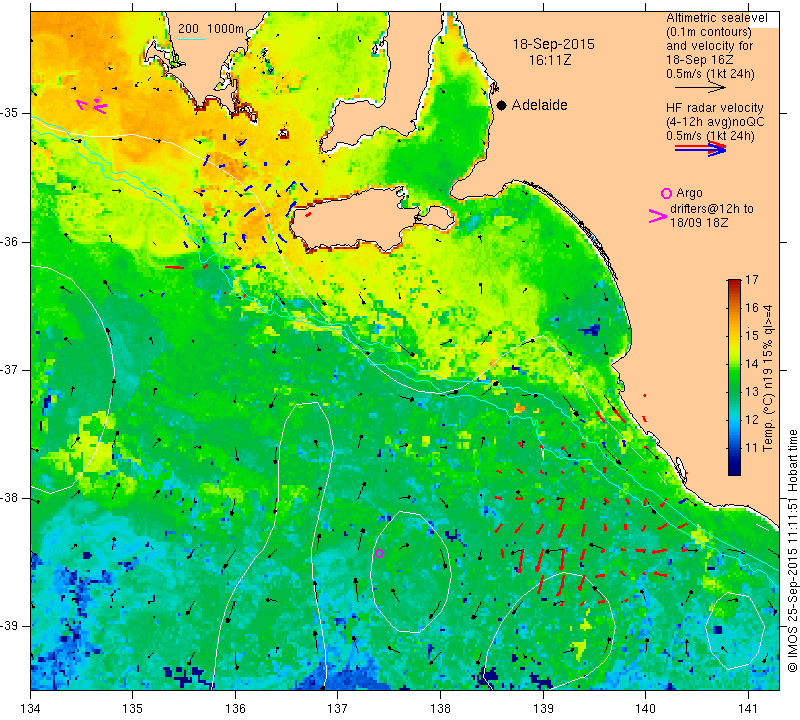Click the '200 1000m' depth contour label
The width and height of the screenshot is (800, 720).
211,29
